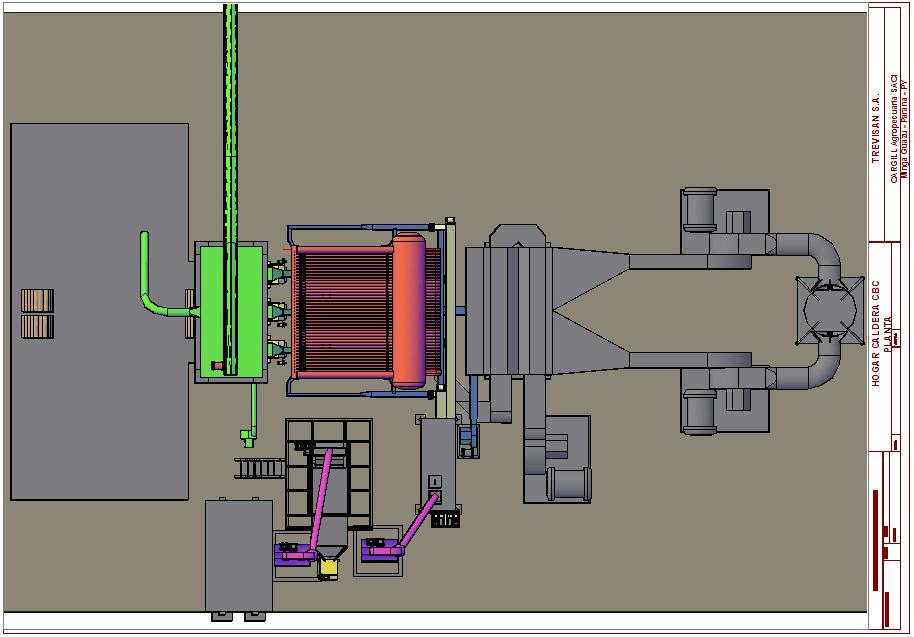Click the ladder beside the steel platform
Image resolution: width=914 pixels, height=637 pixels.
pyautogui.click(x=259, y=468)
